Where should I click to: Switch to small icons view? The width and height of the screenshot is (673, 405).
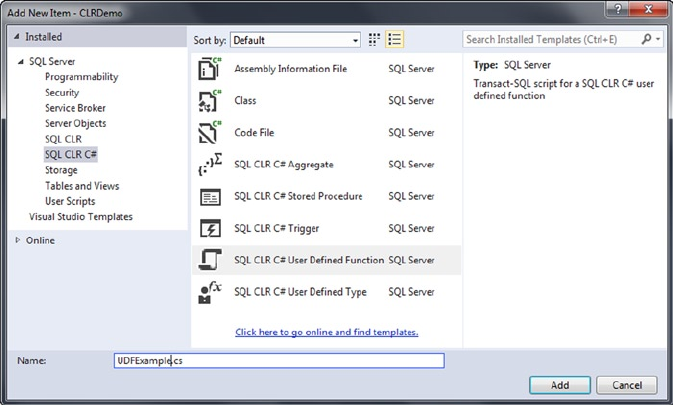click(375, 40)
